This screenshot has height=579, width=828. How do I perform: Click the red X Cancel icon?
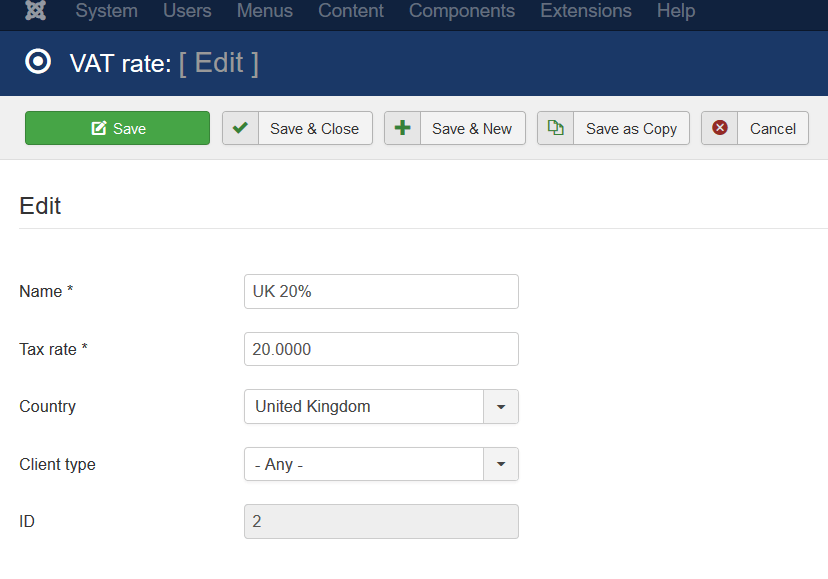(x=720, y=127)
